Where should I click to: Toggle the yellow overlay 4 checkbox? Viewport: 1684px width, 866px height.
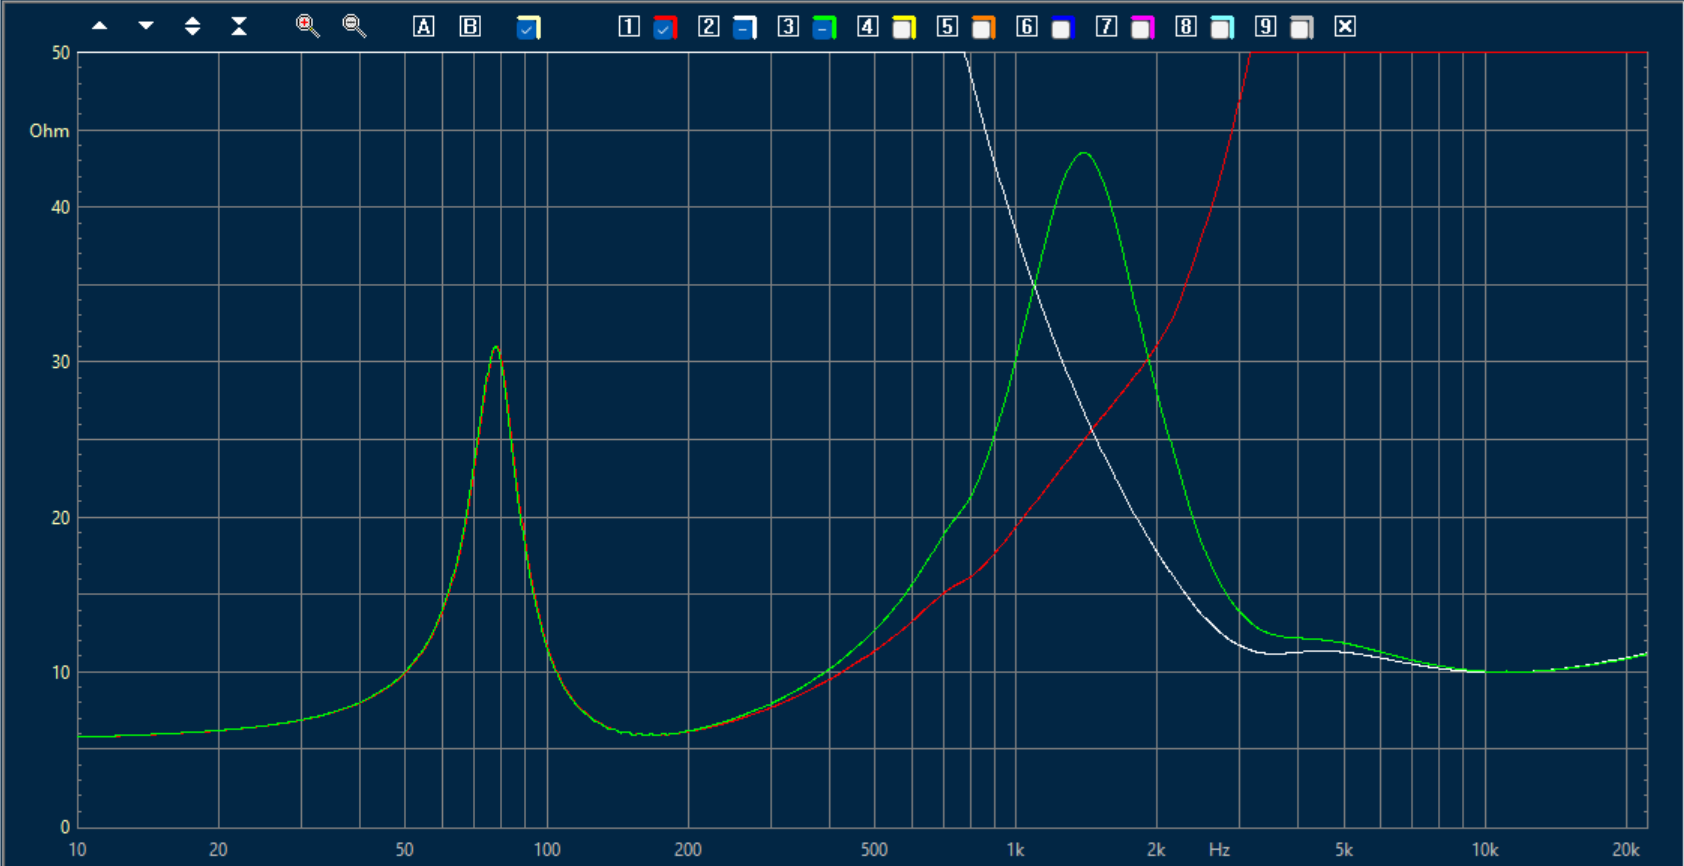[x=904, y=28]
